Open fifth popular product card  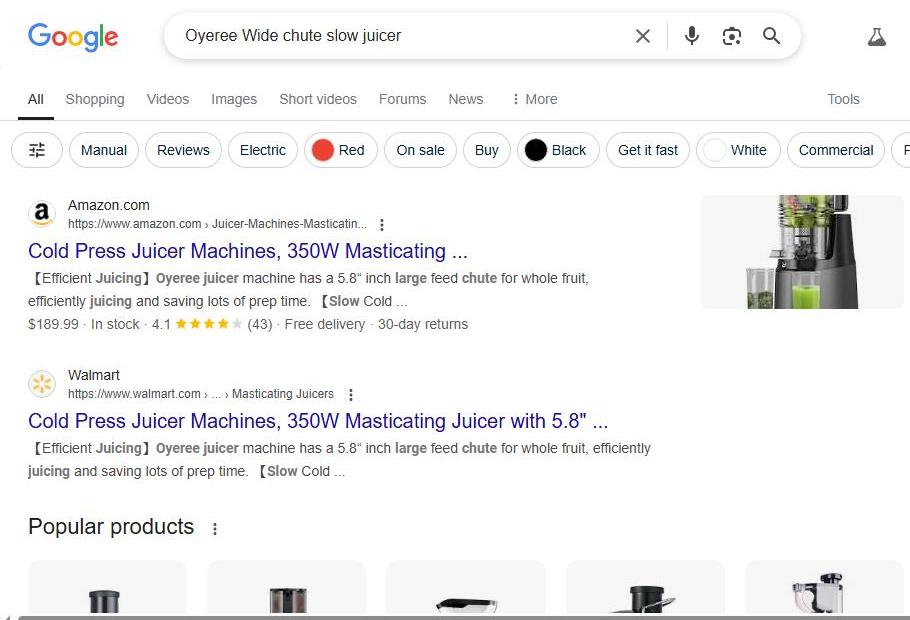point(824,587)
